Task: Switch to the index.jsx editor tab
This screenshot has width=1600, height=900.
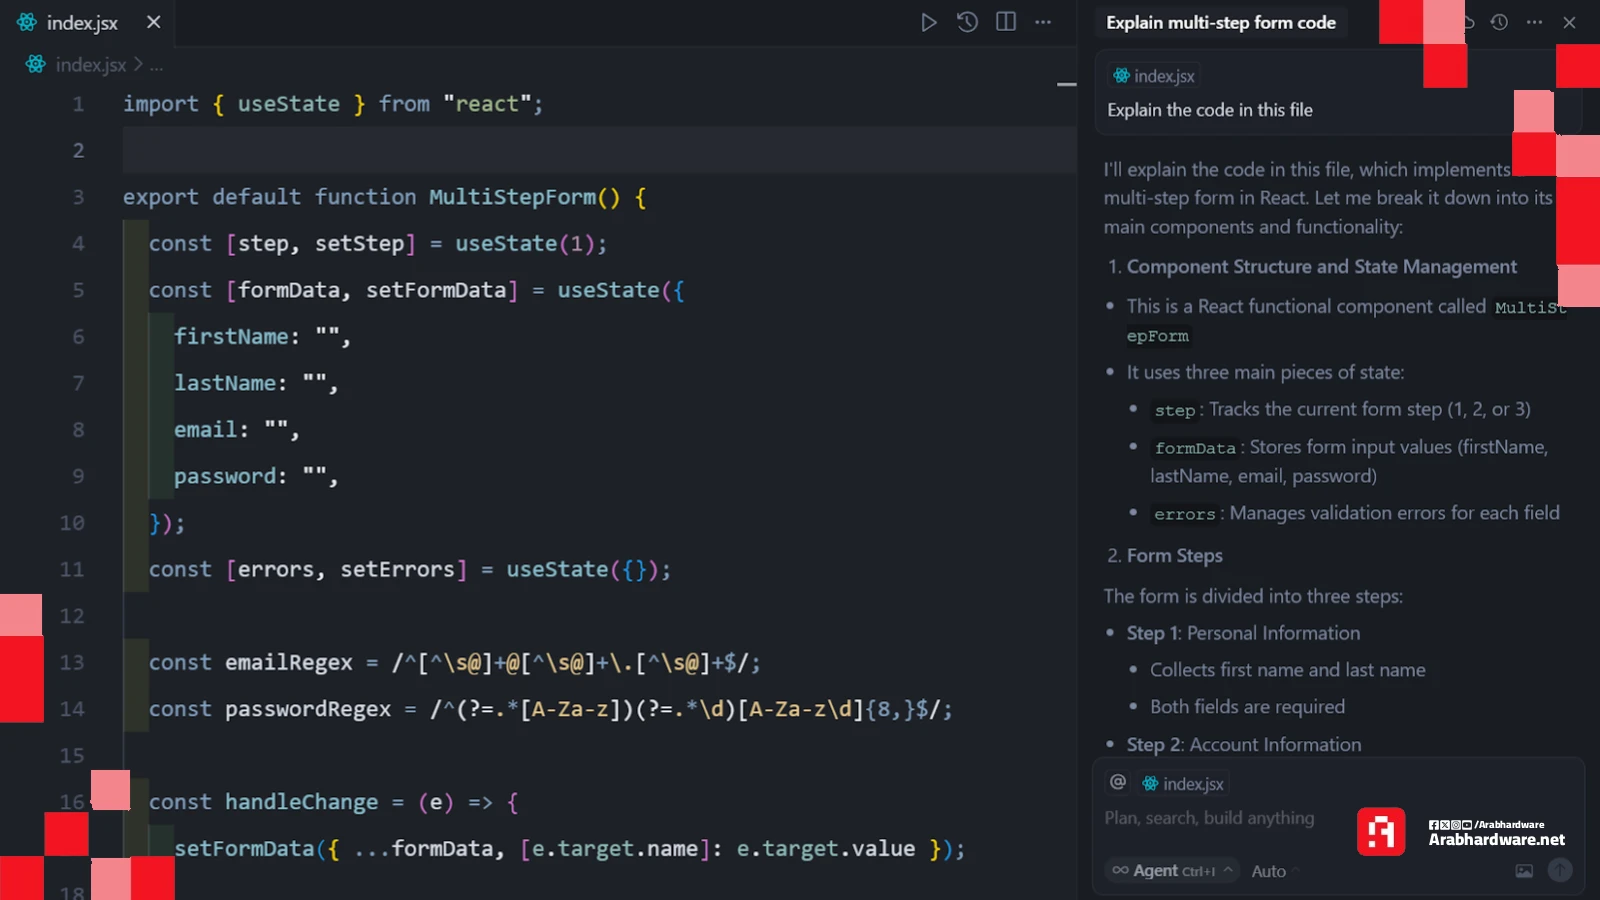Action: 82,22
